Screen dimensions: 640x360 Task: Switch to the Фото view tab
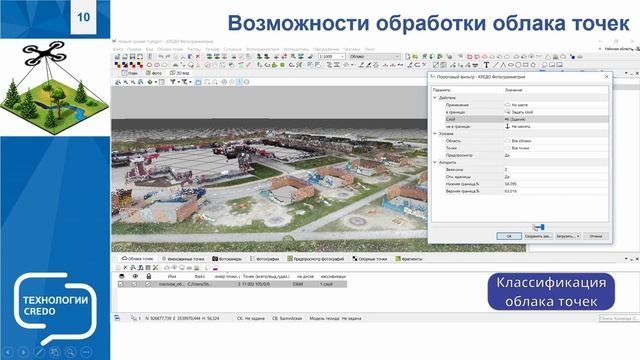pos(154,73)
